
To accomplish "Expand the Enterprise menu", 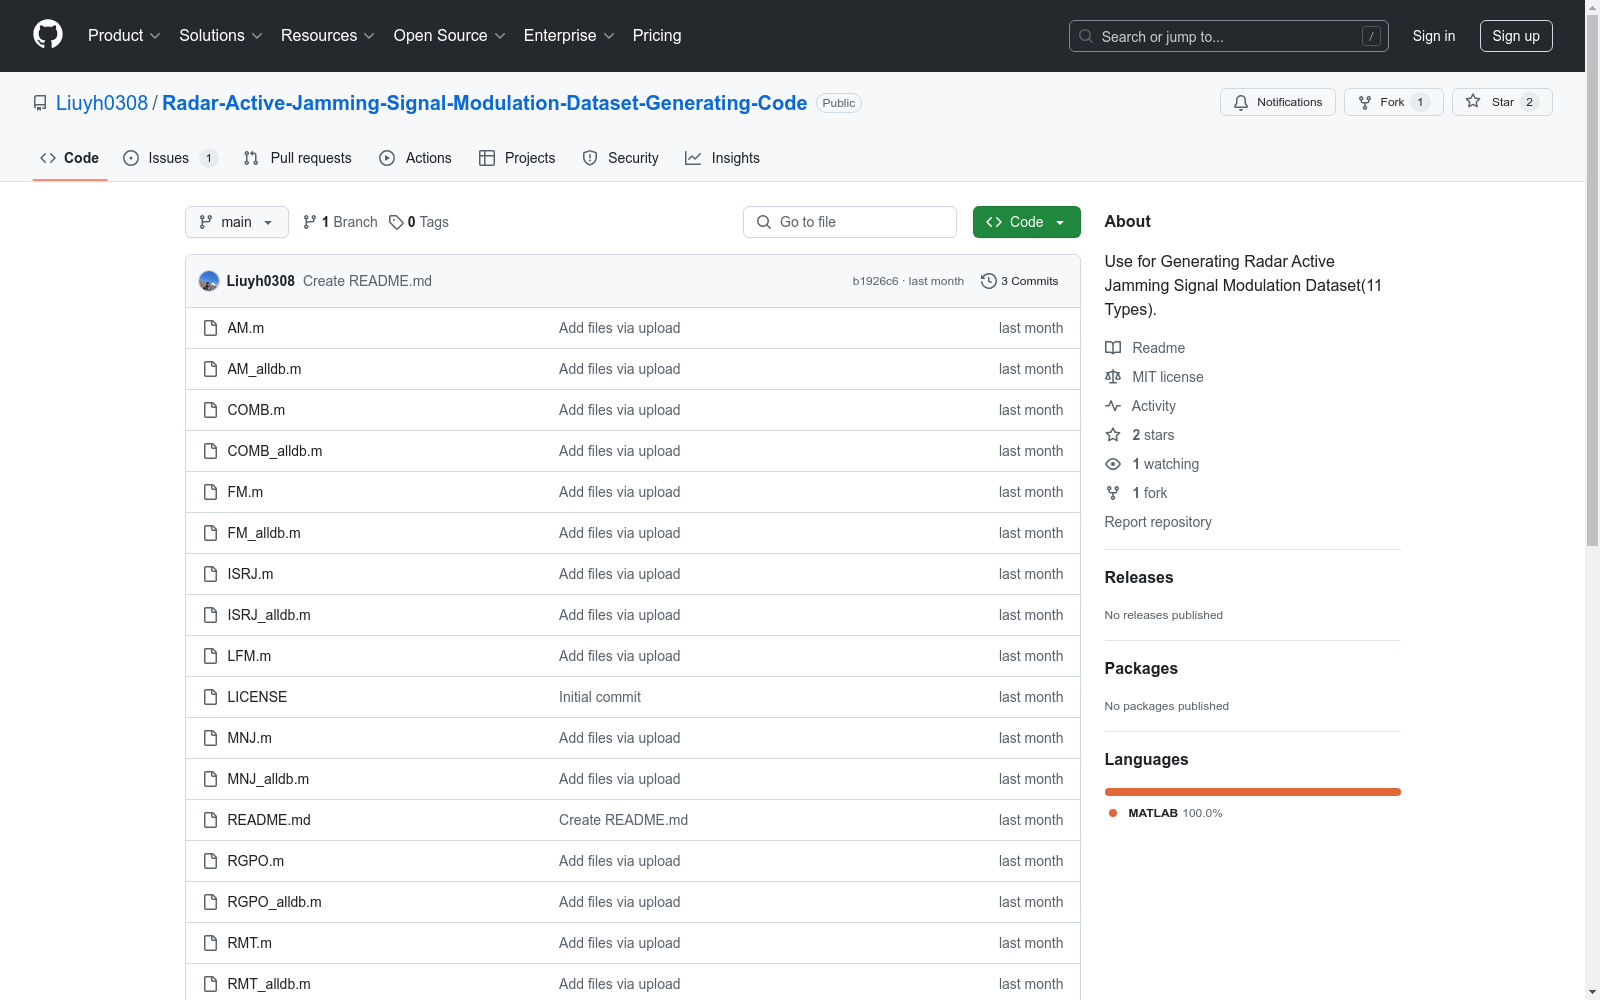I will coord(569,35).
